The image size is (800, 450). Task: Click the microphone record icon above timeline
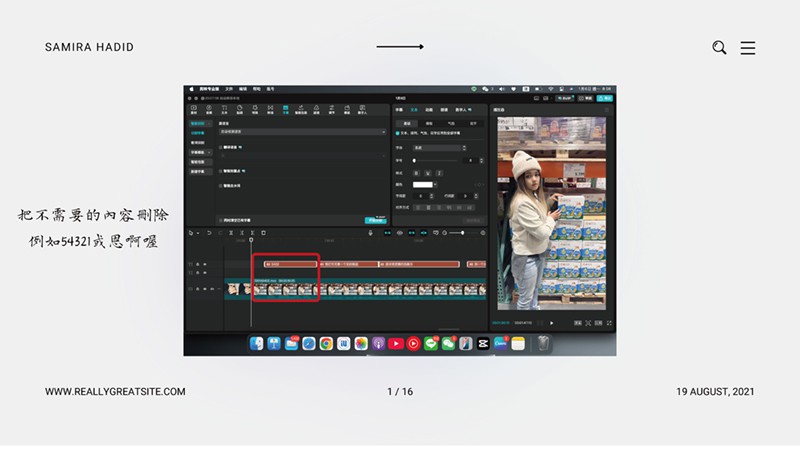(371, 233)
